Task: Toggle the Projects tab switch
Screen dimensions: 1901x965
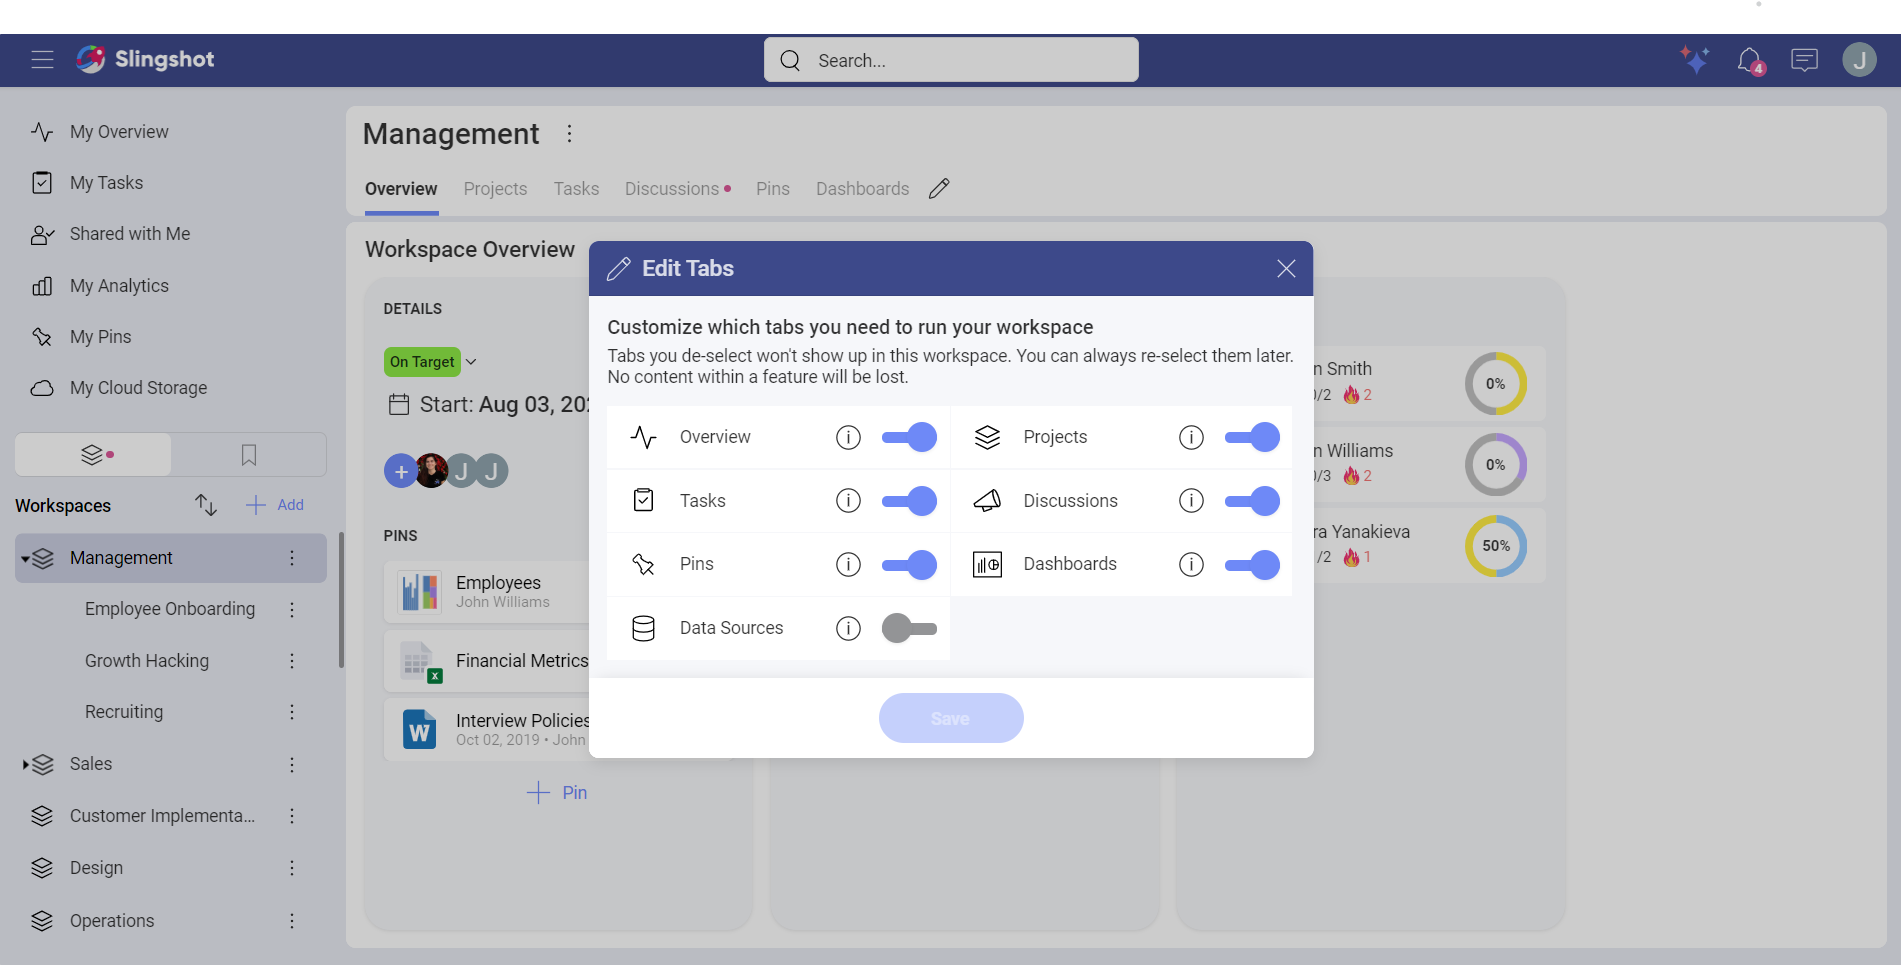Action: tap(1252, 437)
